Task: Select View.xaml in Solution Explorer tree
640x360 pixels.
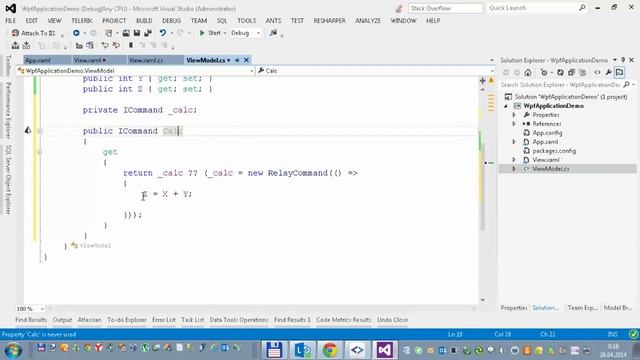Action: coord(546,160)
